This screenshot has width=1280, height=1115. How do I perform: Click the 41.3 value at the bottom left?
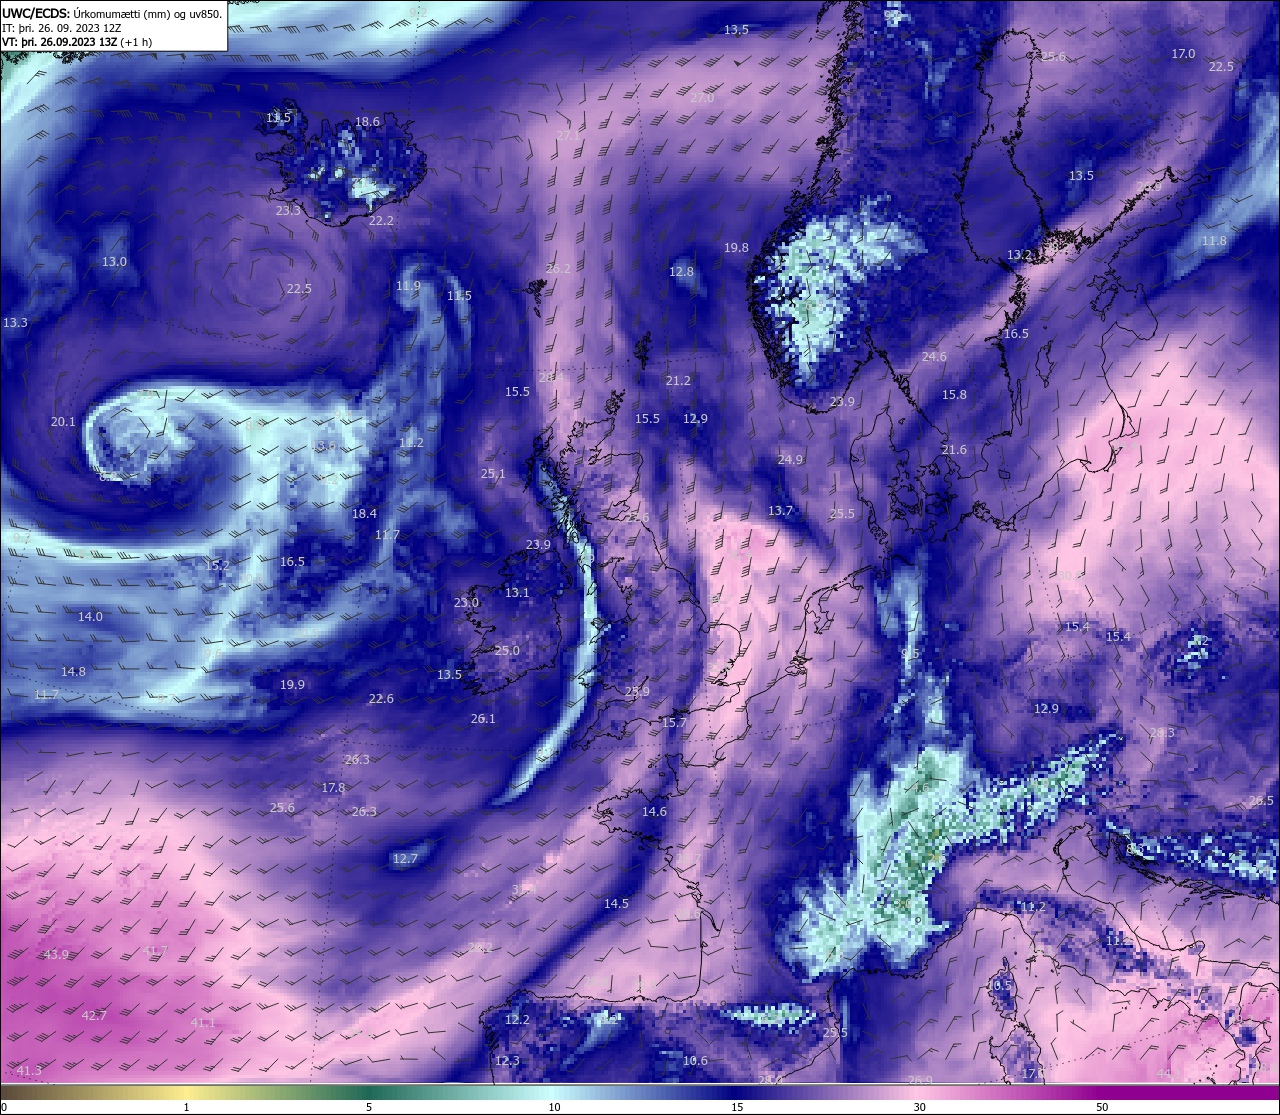point(30,1070)
